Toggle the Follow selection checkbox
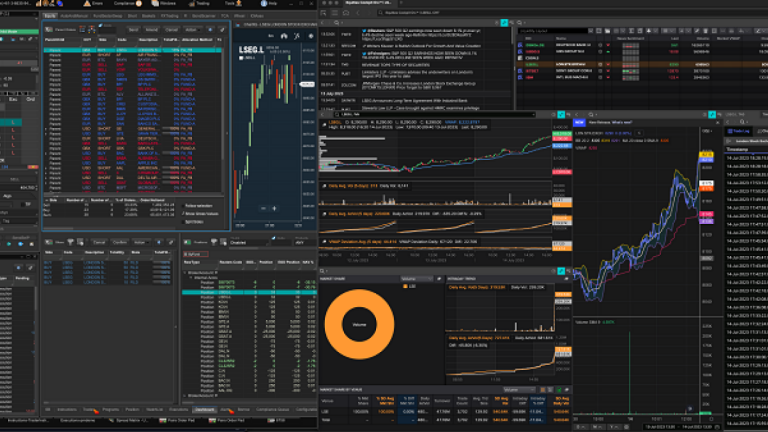This screenshot has width=768, height=432. [185, 205]
